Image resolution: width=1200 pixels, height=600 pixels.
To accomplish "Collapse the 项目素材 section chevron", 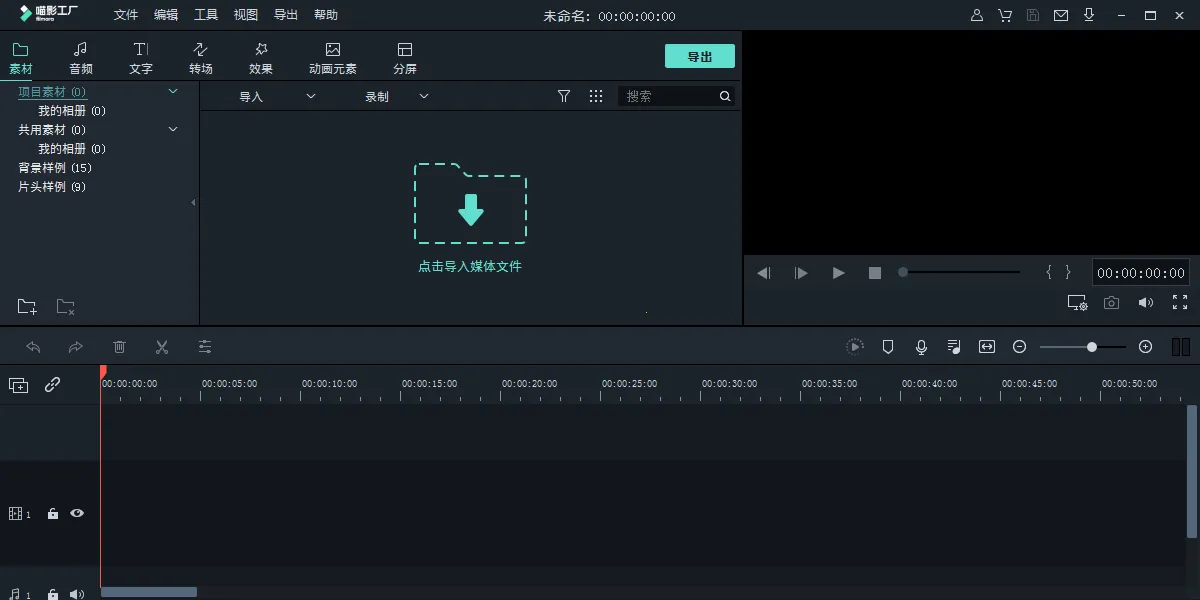I will click(x=172, y=91).
